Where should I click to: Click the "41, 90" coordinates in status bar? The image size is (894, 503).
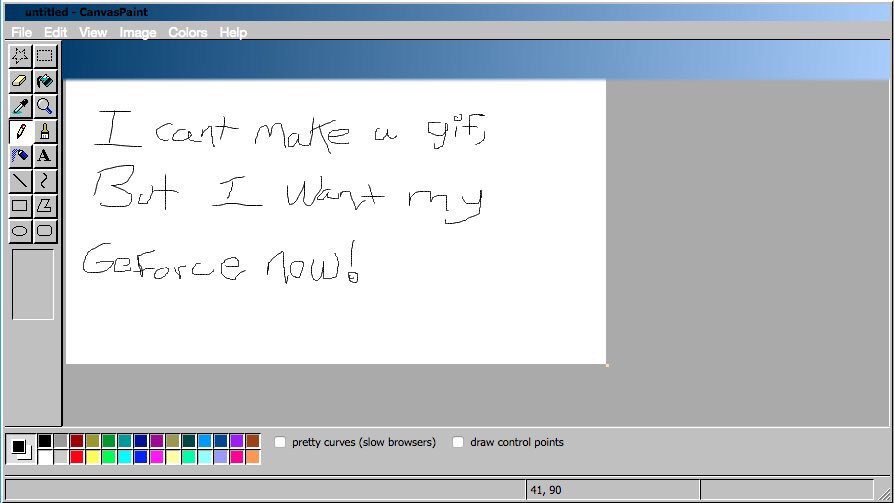click(546, 490)
